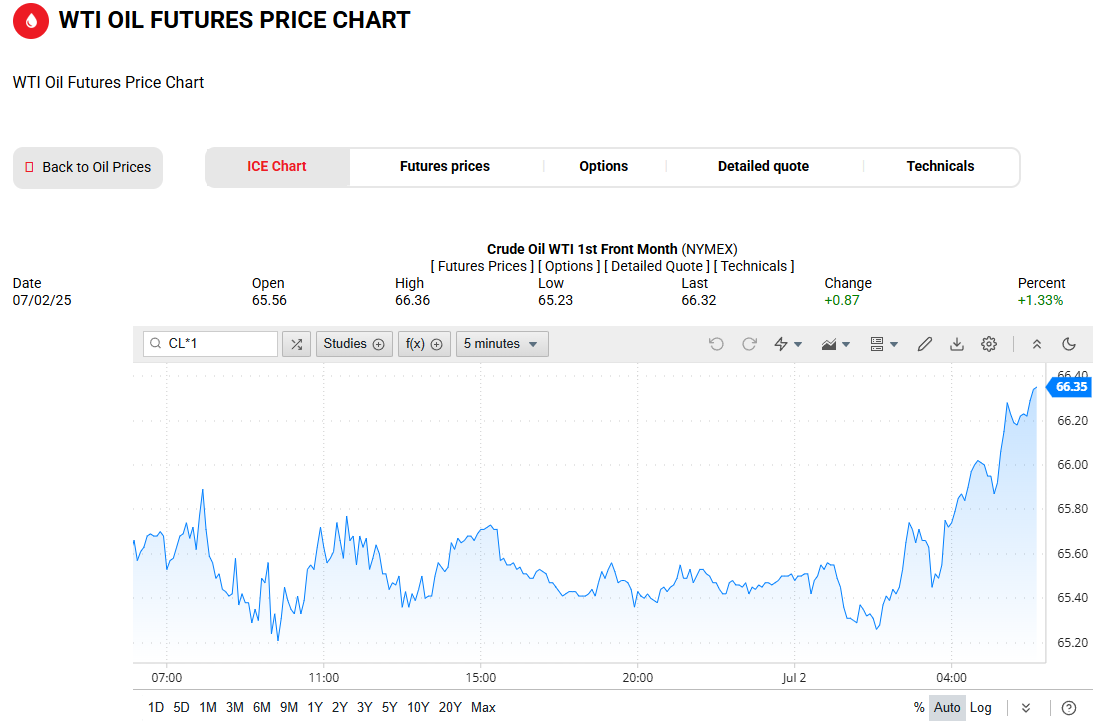The height and width of the screenshot is (724, 1102).
Task: Set chart range to 1Y
Action: pyautogui.click(x=315, y=708)
